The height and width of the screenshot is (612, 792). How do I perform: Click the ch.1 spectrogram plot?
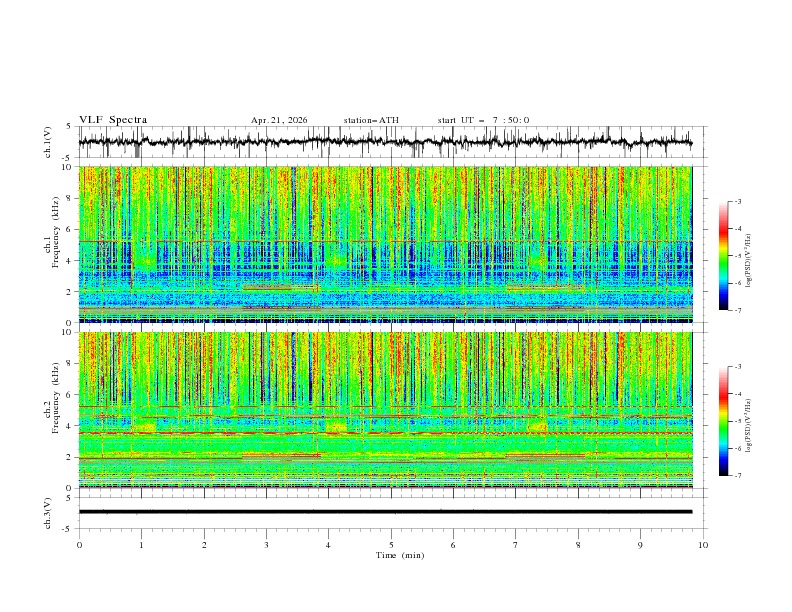[385, 244]
